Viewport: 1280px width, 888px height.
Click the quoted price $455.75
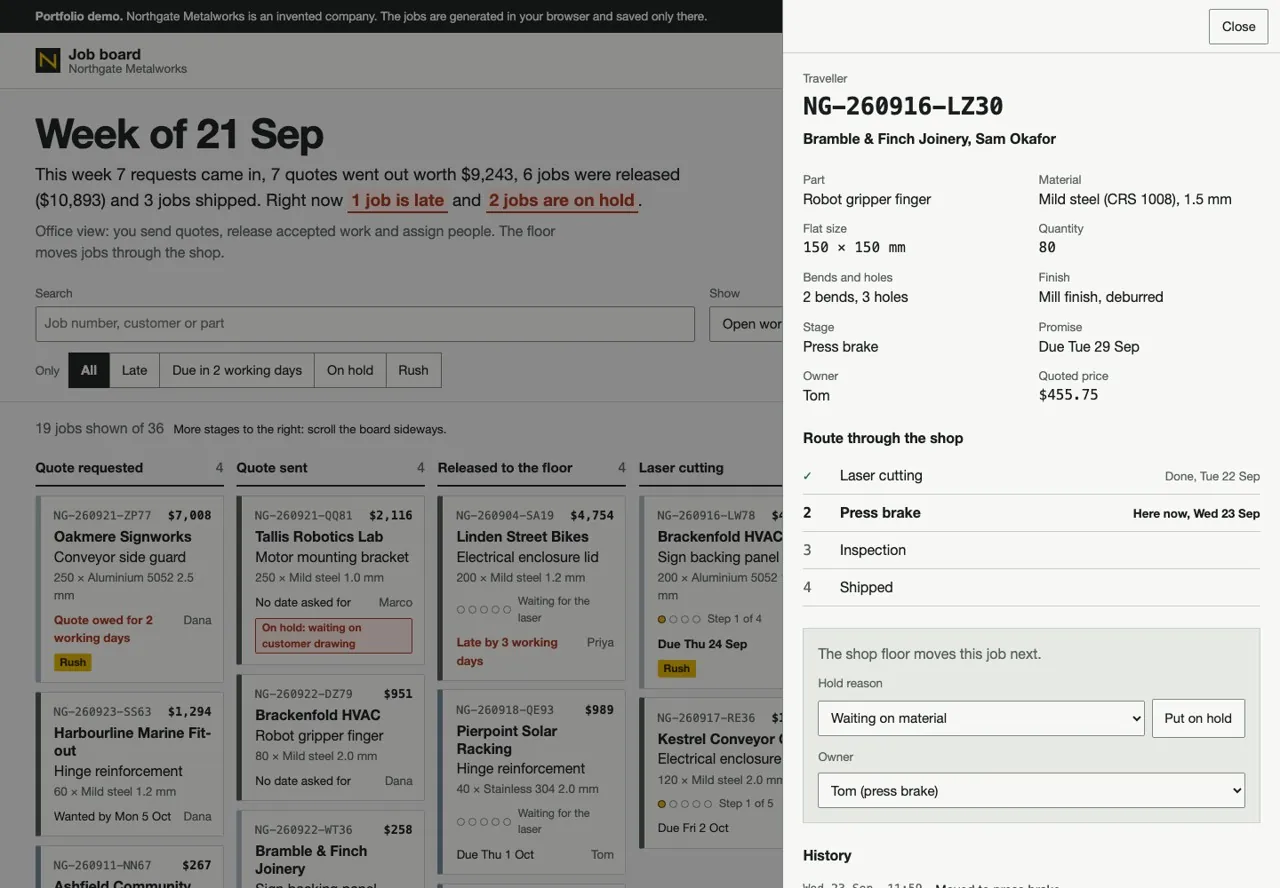1068,395
